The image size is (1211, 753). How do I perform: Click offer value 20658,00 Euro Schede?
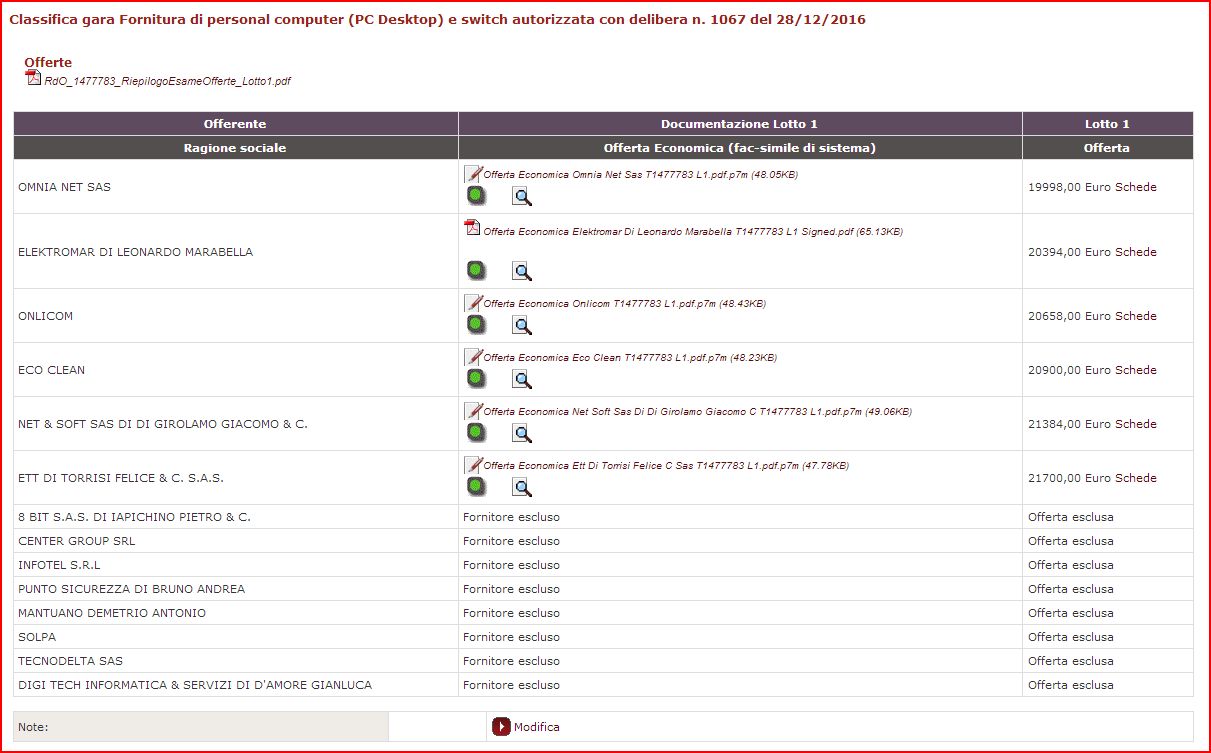coord(1092,316)
